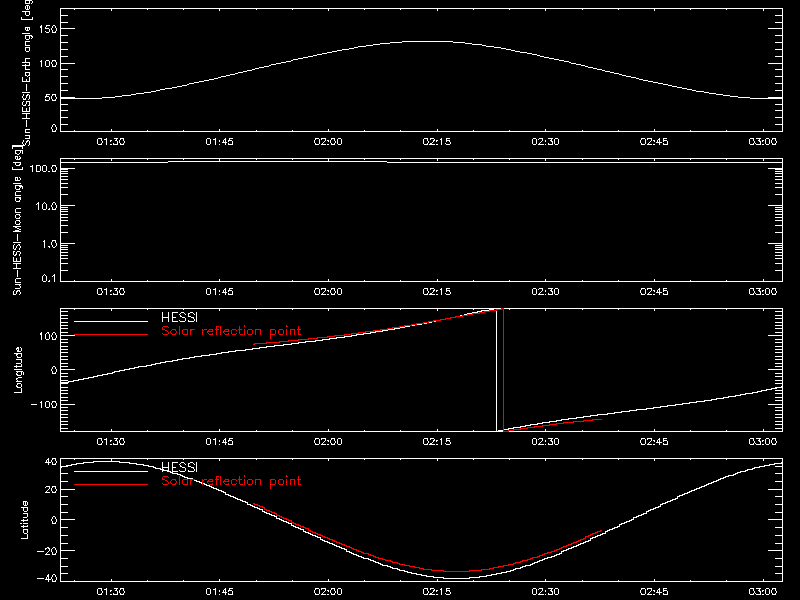Click the 1.0 tick on Moon angle axis
800x600 pixels.
click(49, 244)
